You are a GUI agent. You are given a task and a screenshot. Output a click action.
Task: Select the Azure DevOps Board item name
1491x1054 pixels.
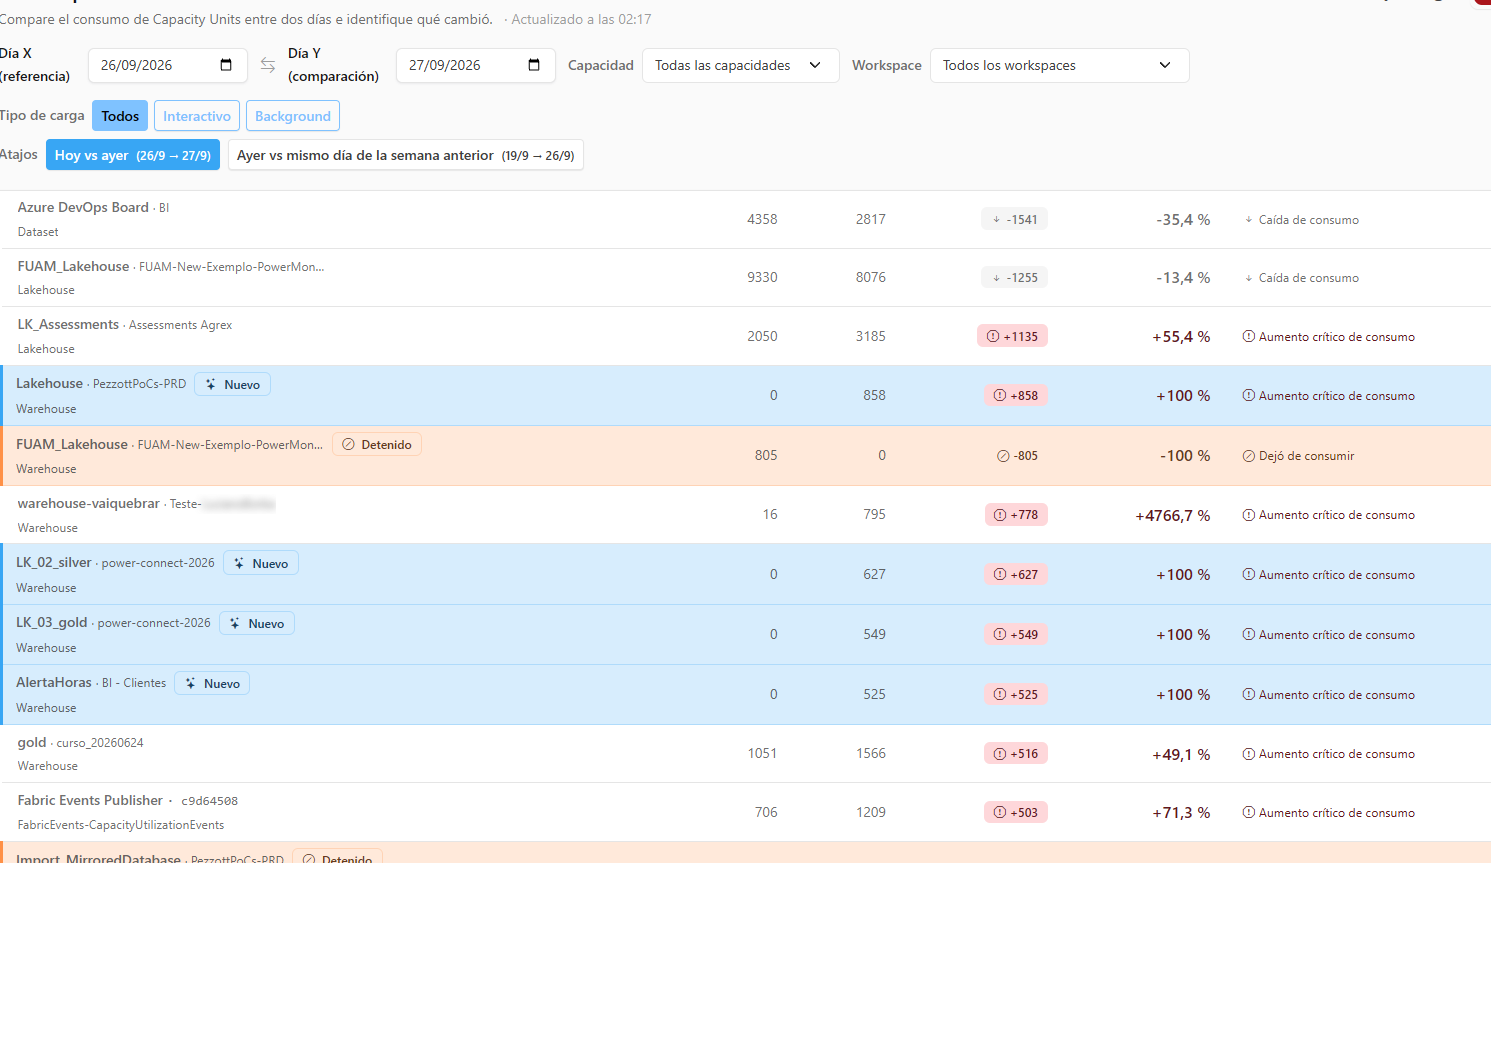click(83, 207)
